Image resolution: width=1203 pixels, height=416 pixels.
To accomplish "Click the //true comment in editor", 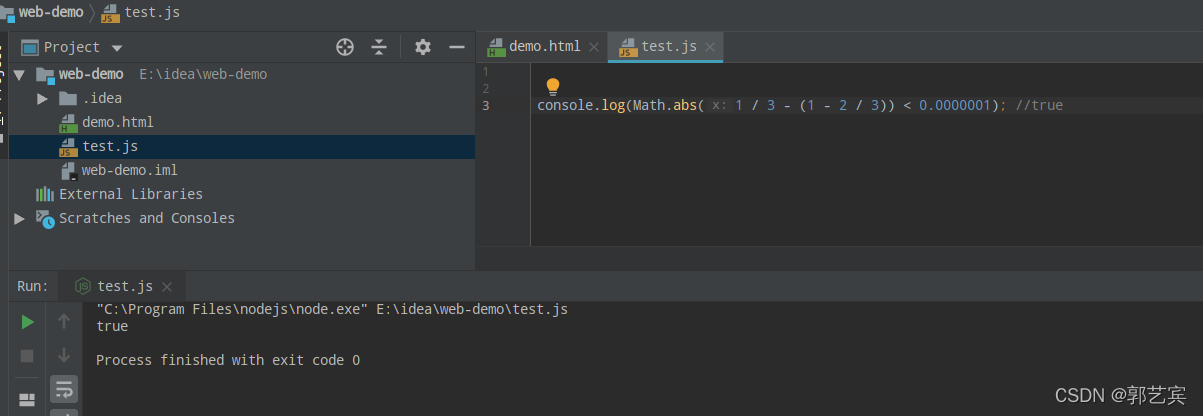I will 1039,105.
